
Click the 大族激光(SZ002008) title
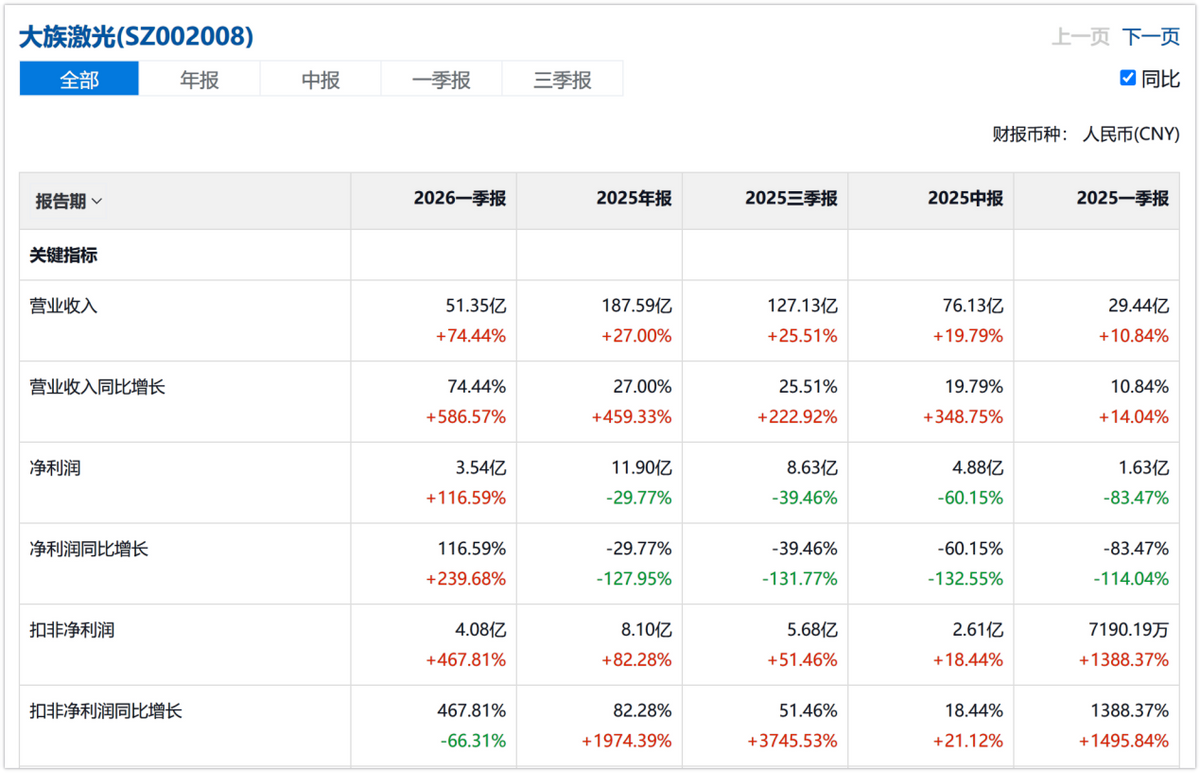click(136, 37)
